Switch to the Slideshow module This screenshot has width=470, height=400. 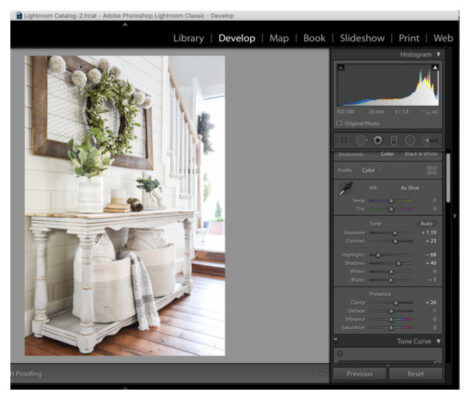[362, 38]
